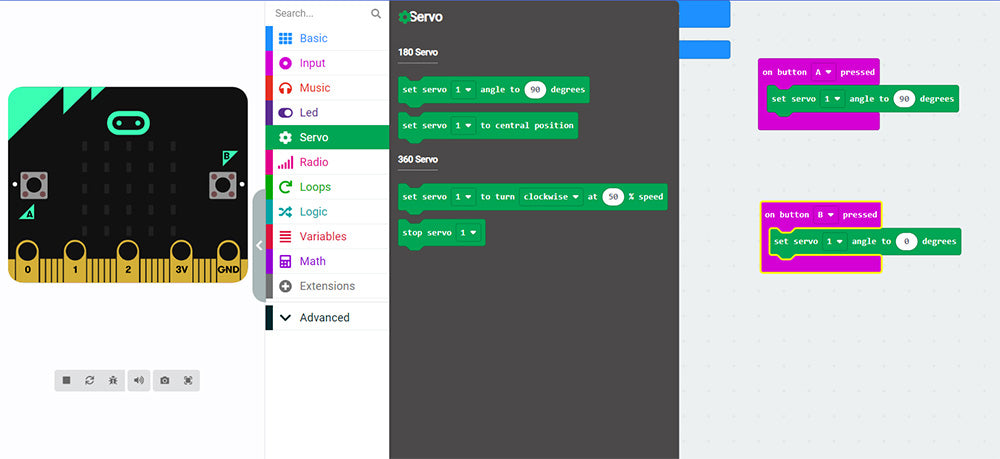
Task: Take a simulator screenshot with the camera icon
Action: [x=164, y=380]
